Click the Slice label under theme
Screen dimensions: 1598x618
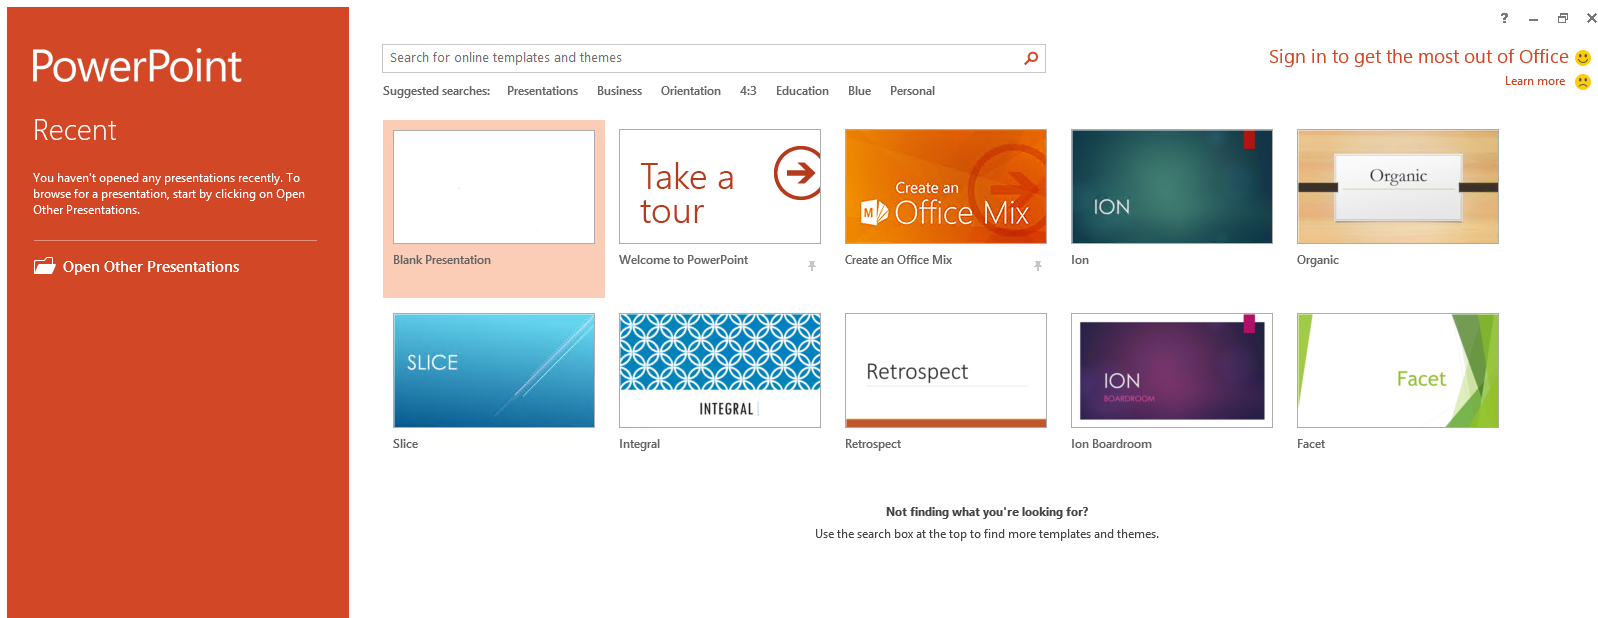coord(405,444)
